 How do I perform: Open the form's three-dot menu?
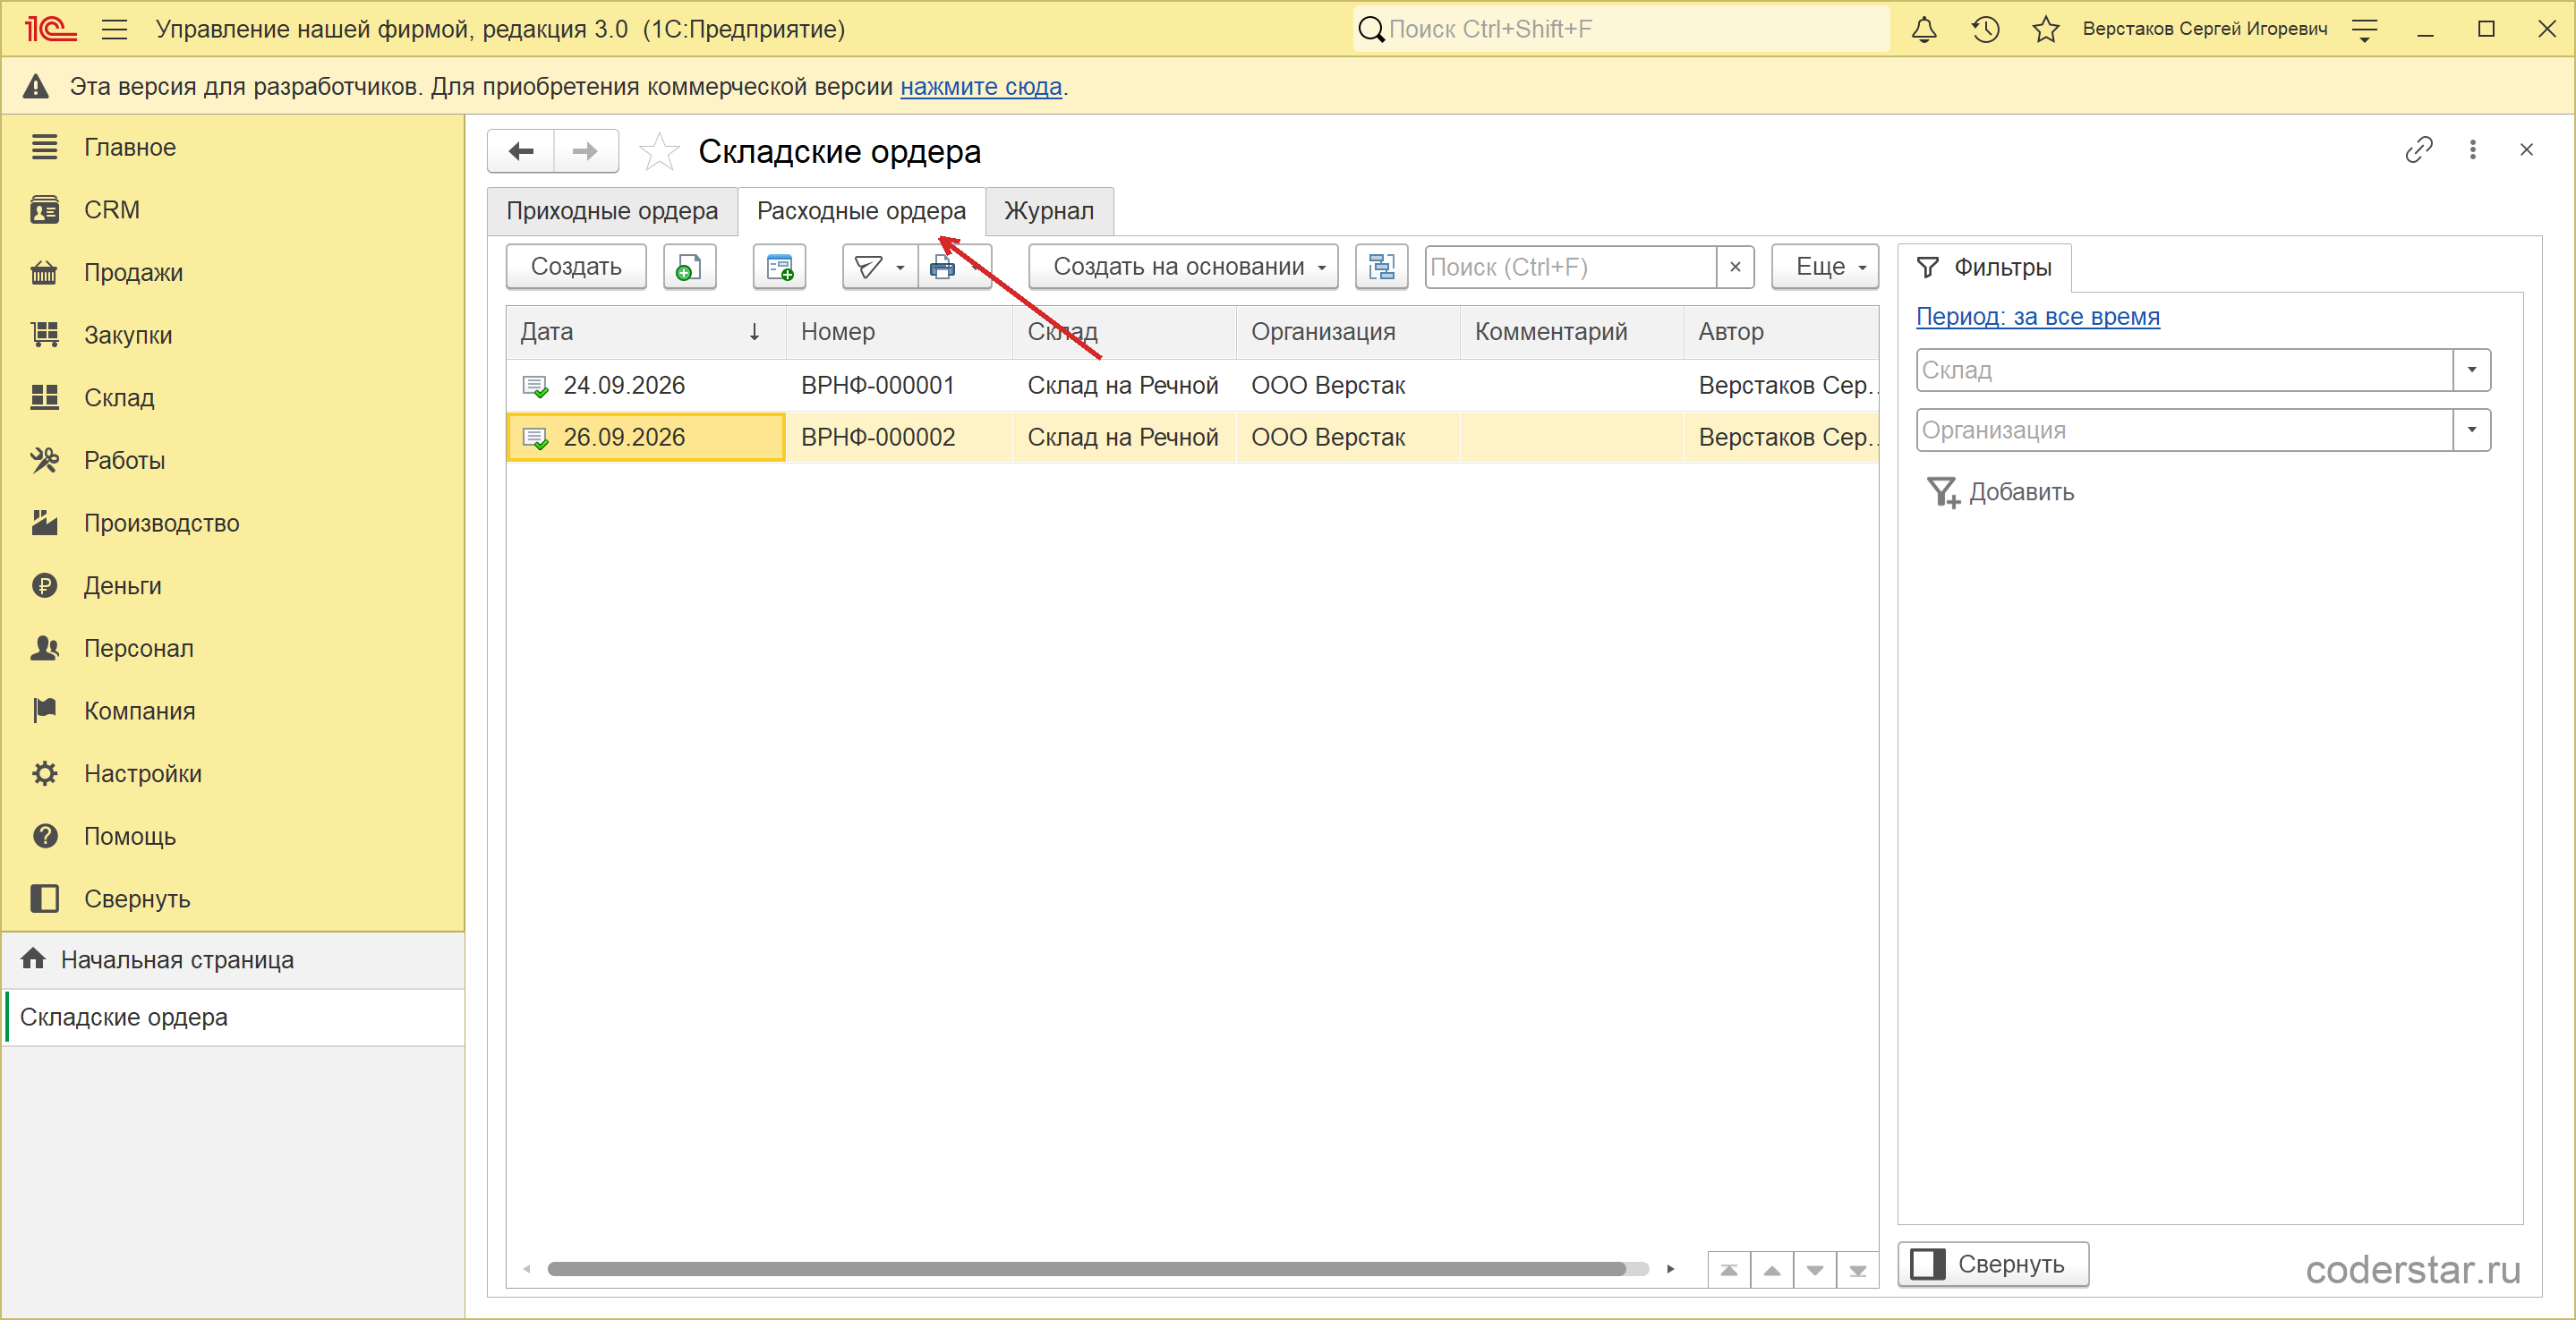(2473, 150)
